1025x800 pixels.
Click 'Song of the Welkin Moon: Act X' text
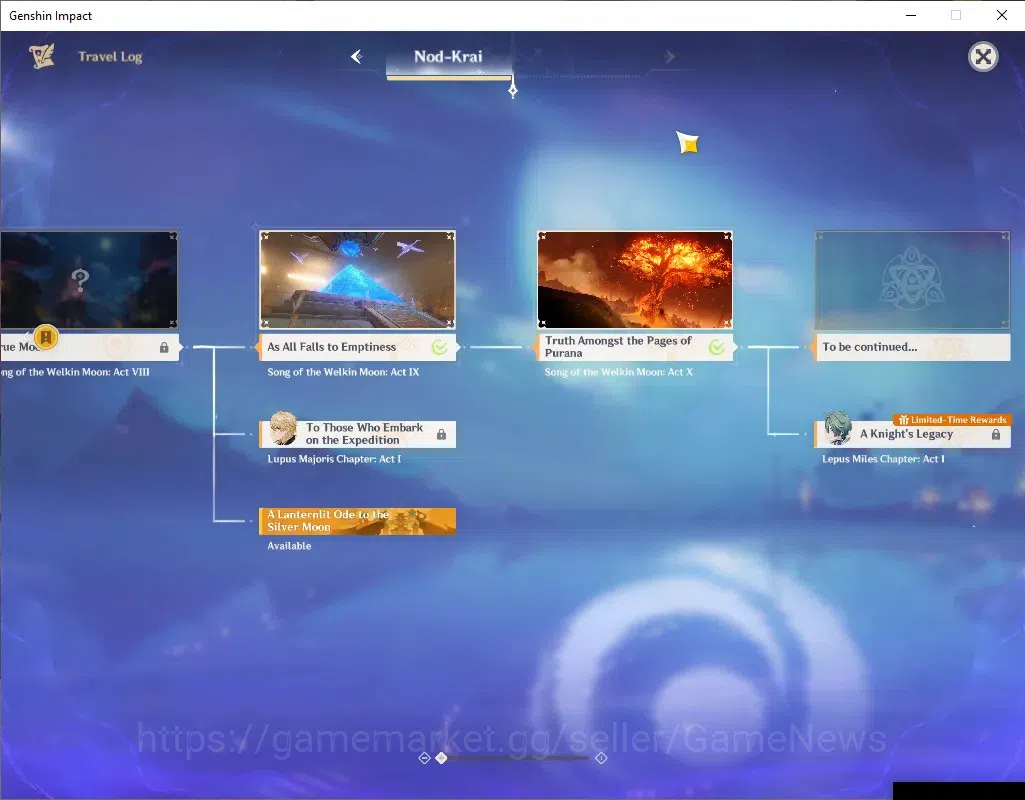click(x=618, y=372)
